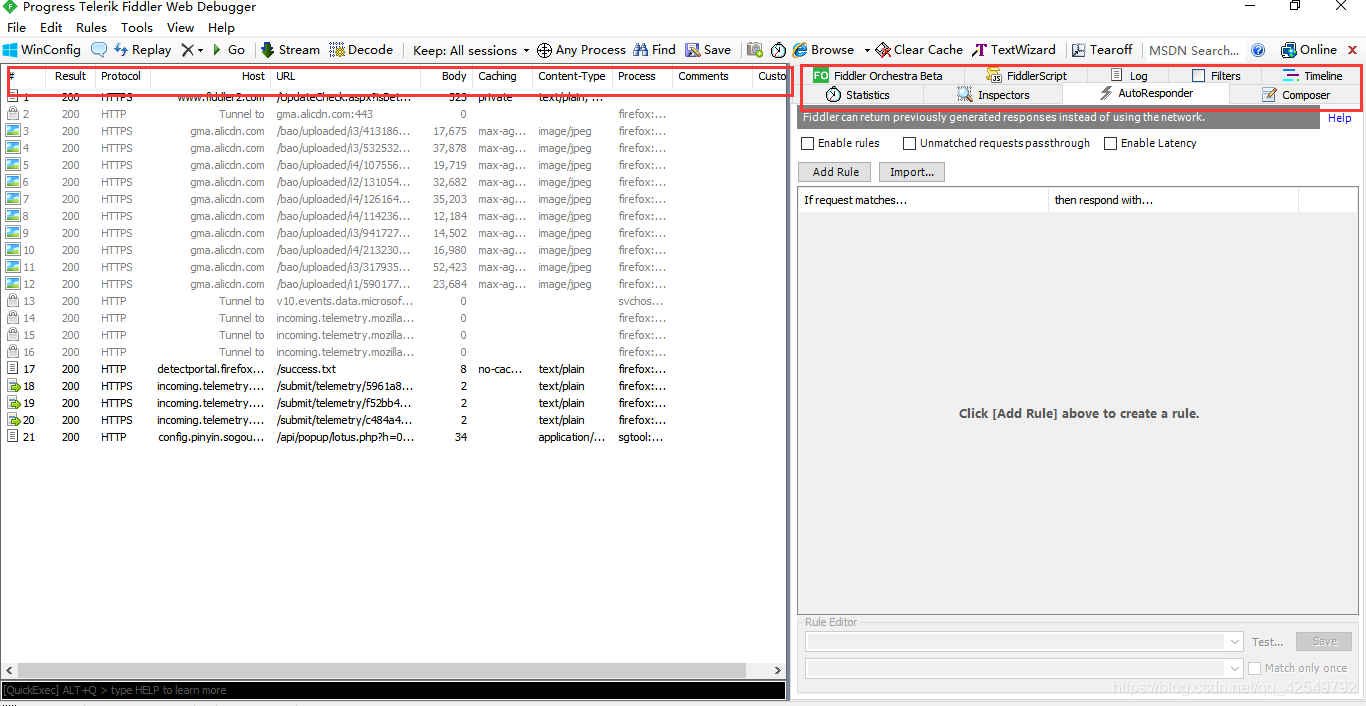Click the Add Rule button
Viewport: 1366px width, 706px height.
click(836, 172)
